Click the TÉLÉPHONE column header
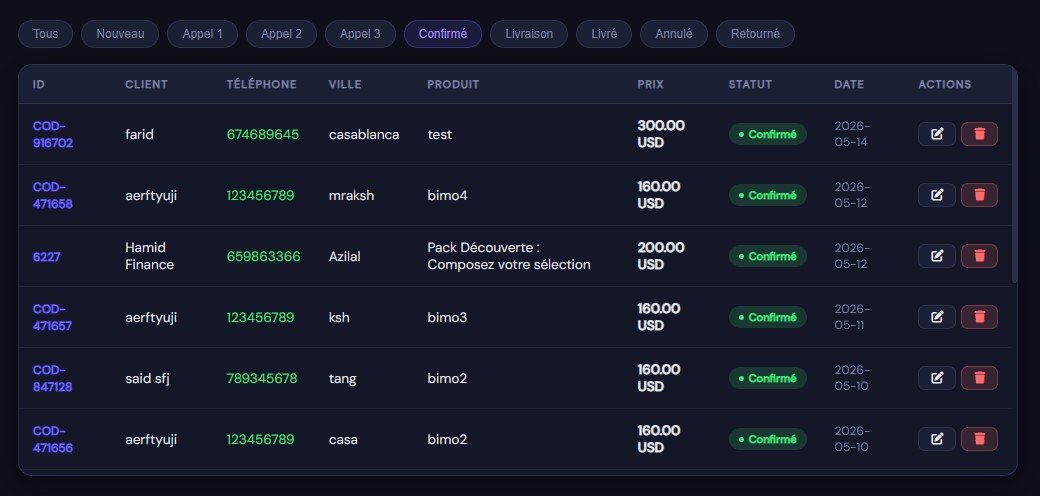1040x496 pixels. click(x=261, y=84)
